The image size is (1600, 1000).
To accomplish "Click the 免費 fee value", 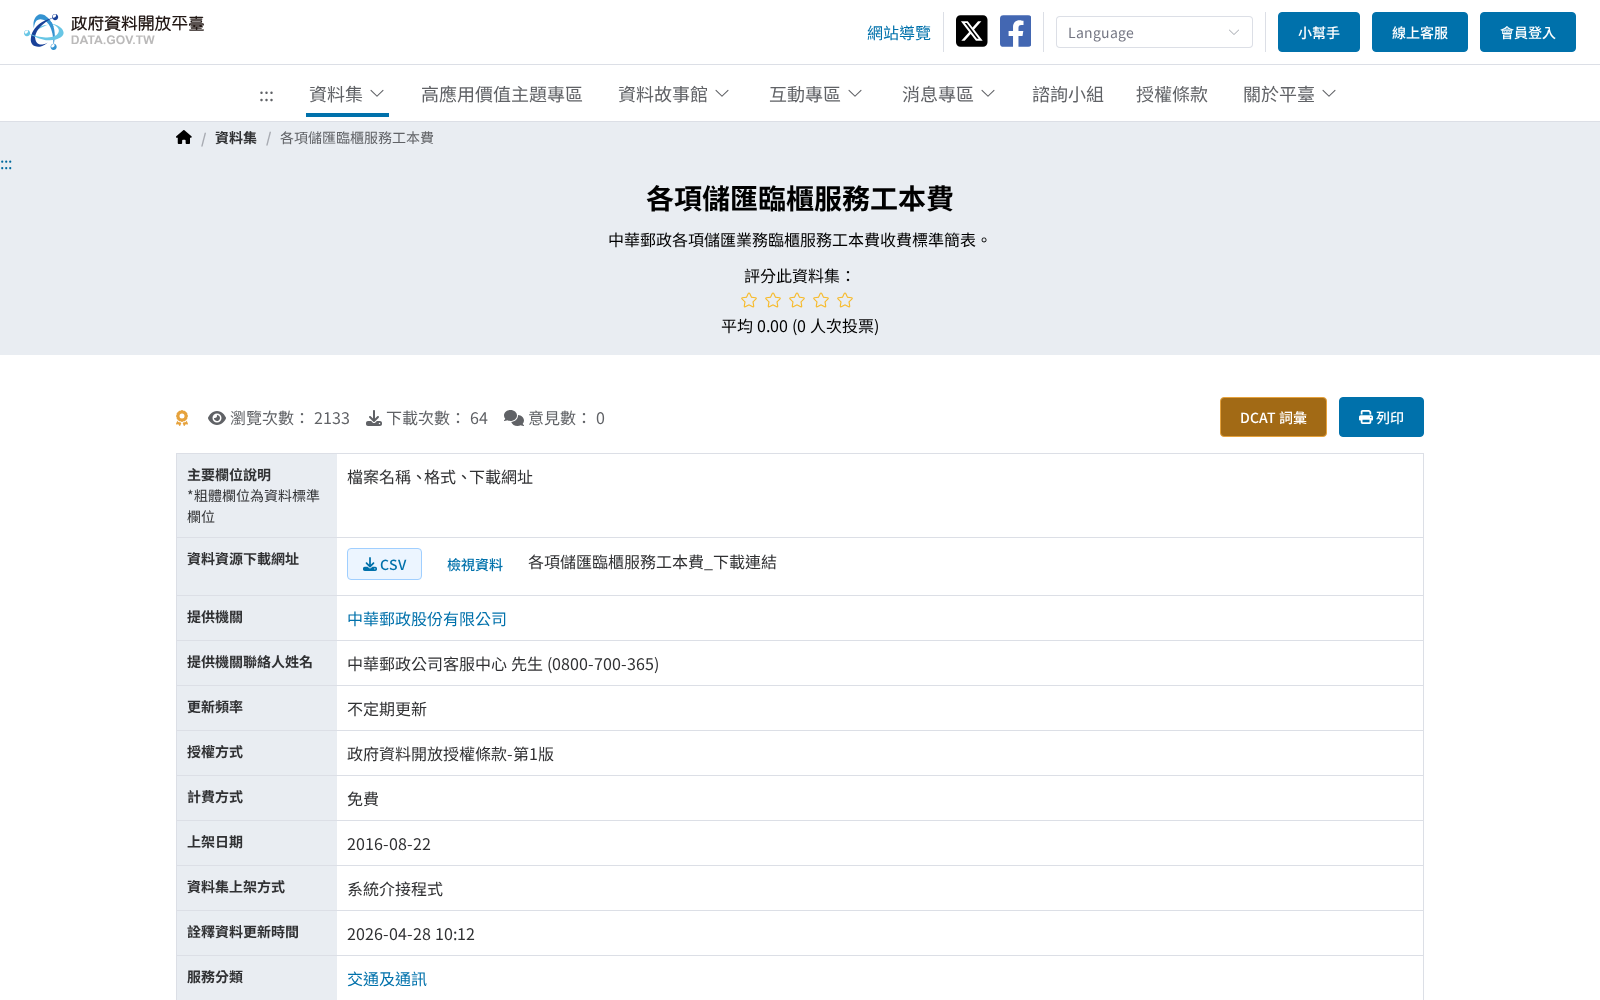I will pyautogui.click(x=363, y=799).
